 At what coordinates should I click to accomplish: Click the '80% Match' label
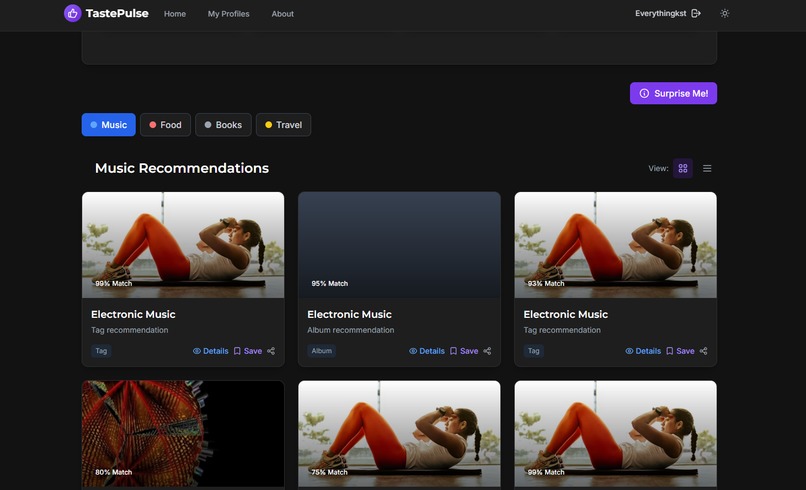(114, 472)
